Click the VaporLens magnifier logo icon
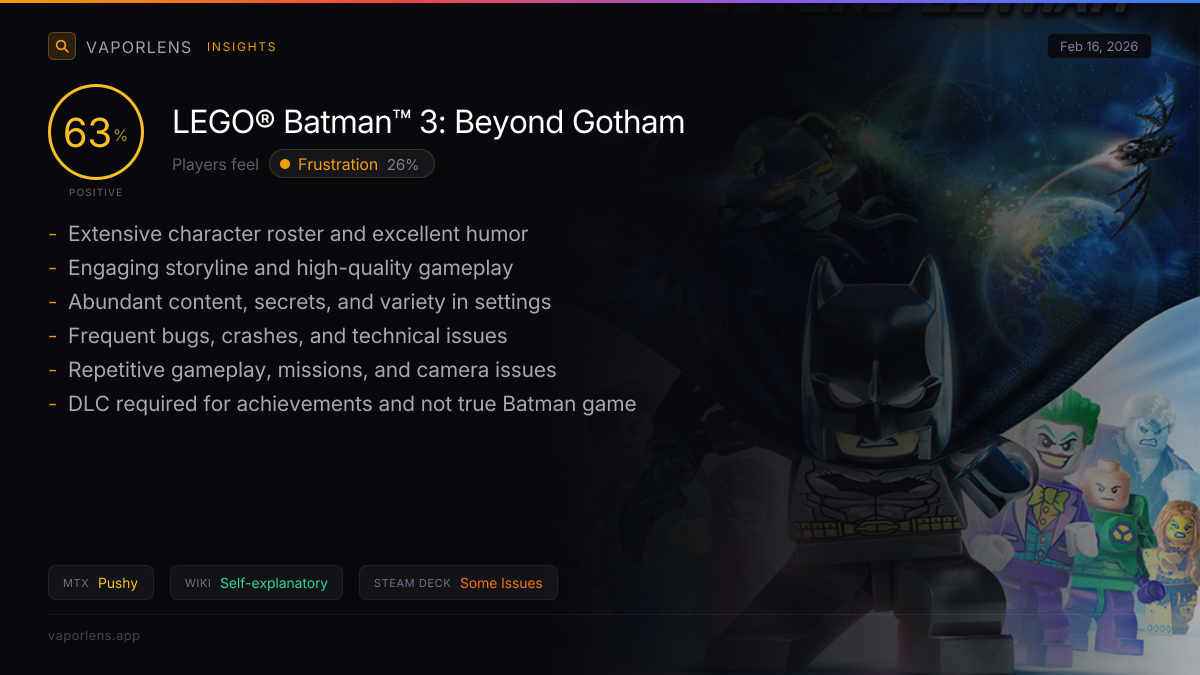Screen dimensions: 1200x675 (62, 46)
